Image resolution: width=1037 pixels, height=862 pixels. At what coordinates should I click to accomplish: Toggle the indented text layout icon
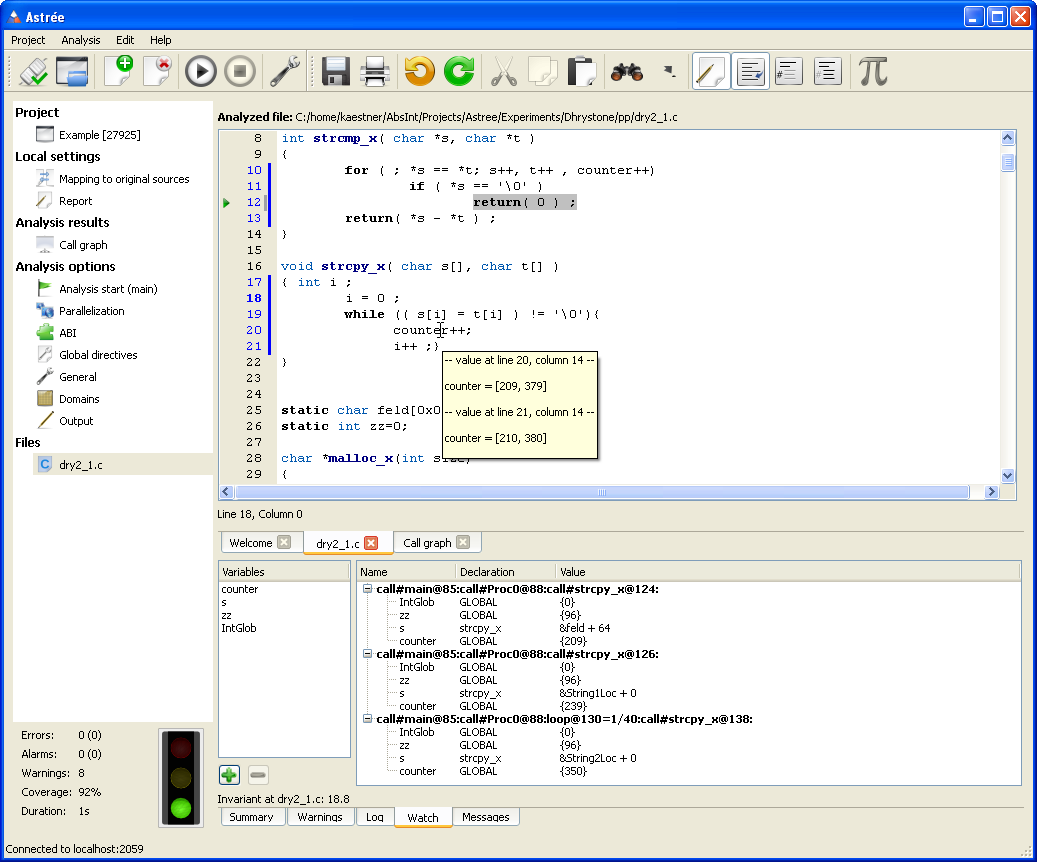(827, 71)
